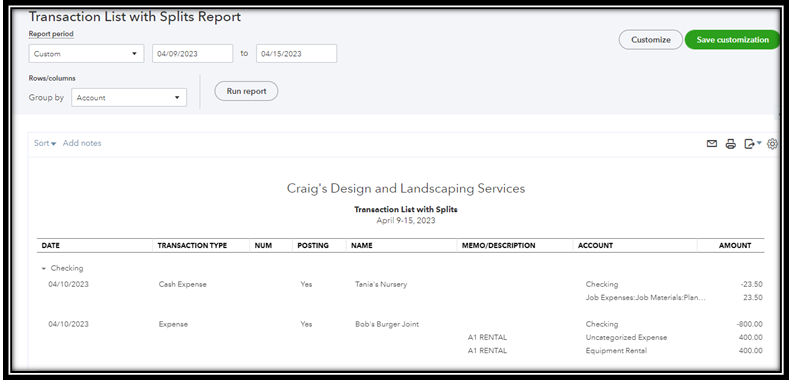The width and height of the screenshot is (789, 381).
Task: Click the Tania's Nursery name
Action: tap(381, 284)
